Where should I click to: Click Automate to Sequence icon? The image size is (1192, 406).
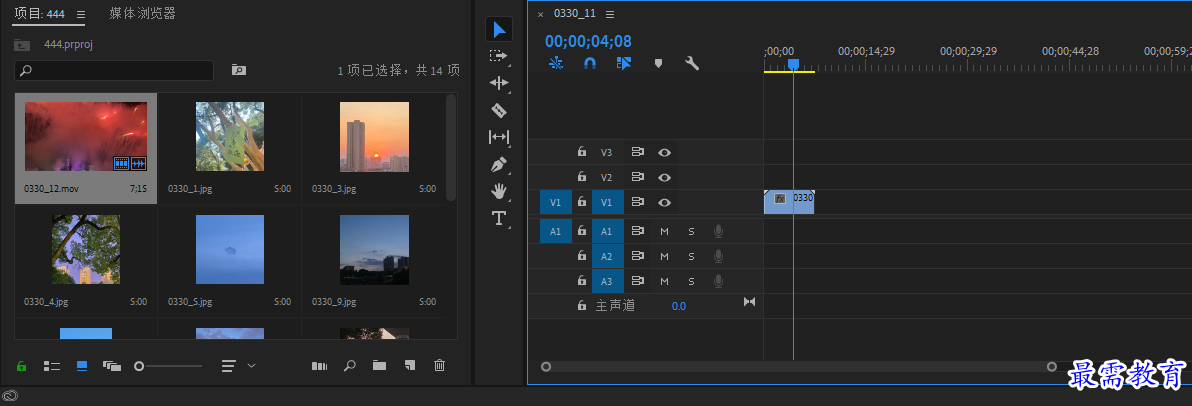point(319,366)
